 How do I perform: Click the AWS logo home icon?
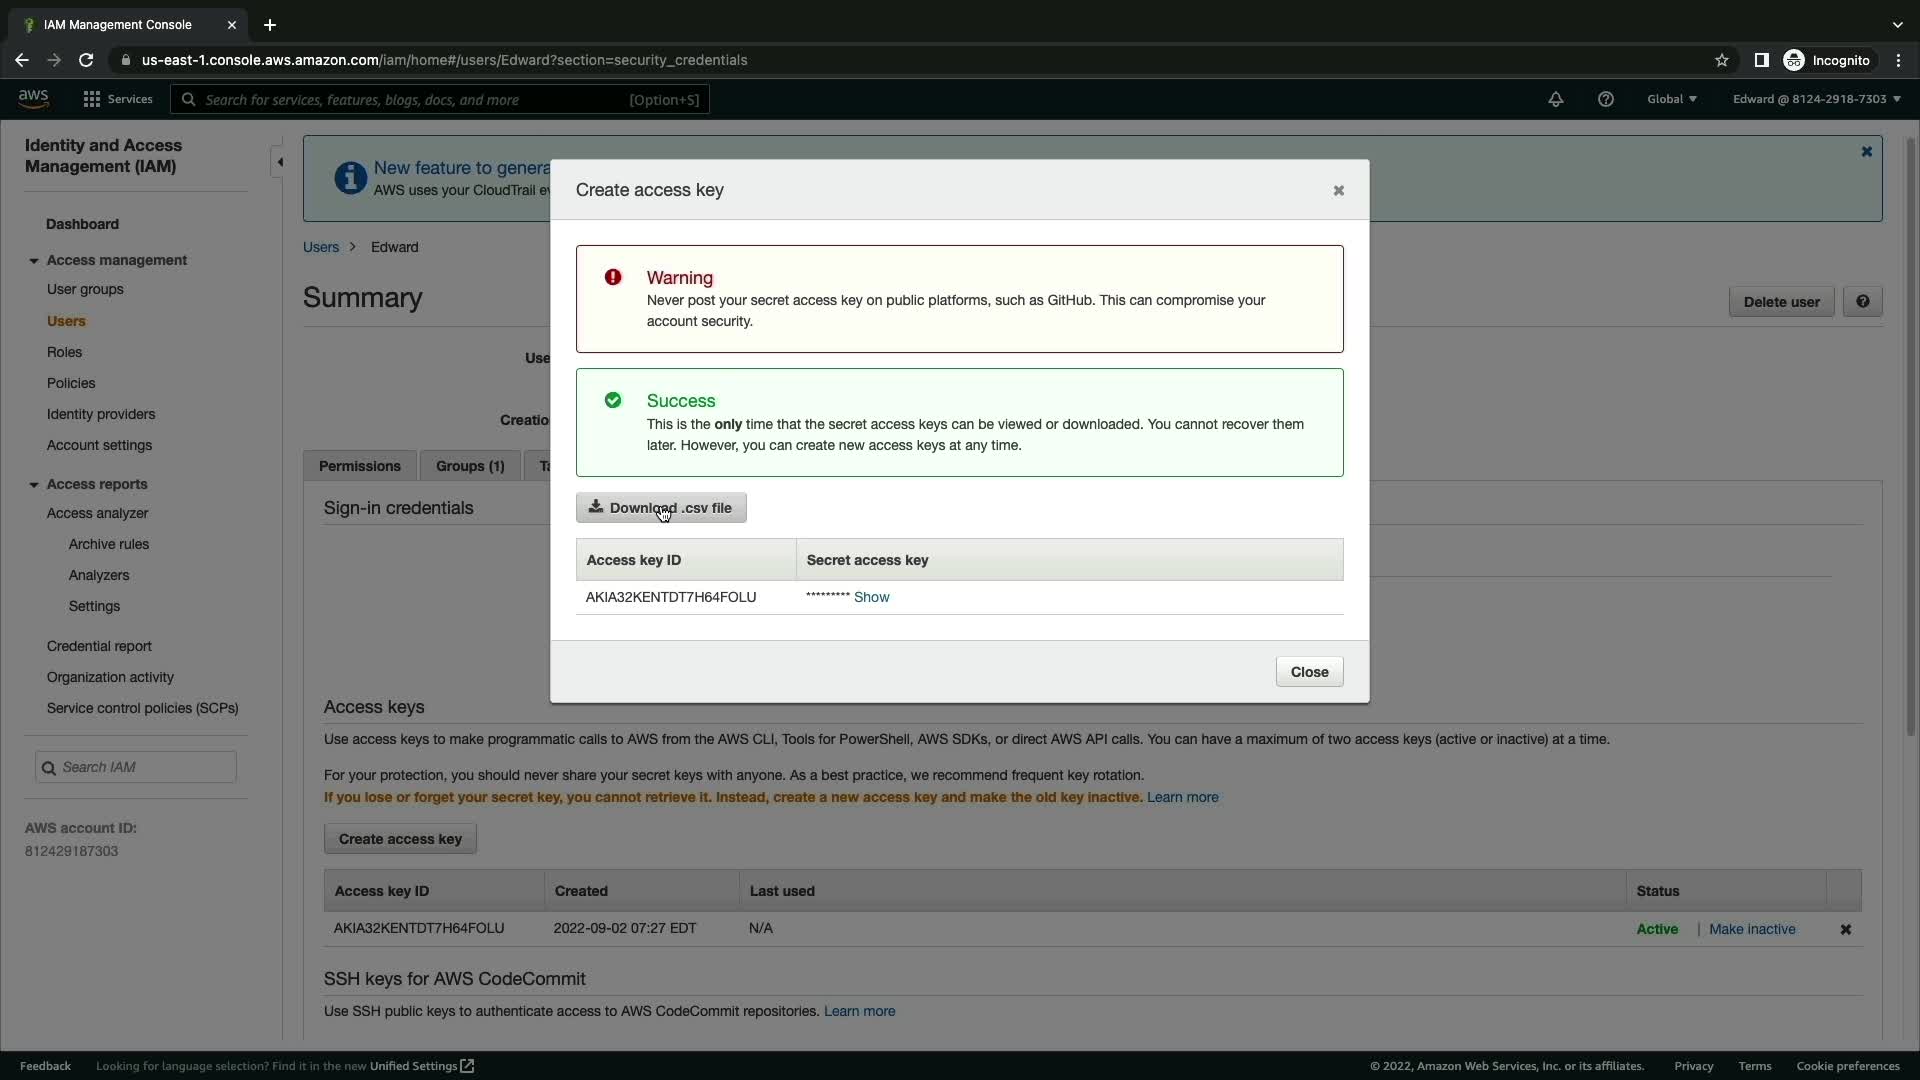33,98
